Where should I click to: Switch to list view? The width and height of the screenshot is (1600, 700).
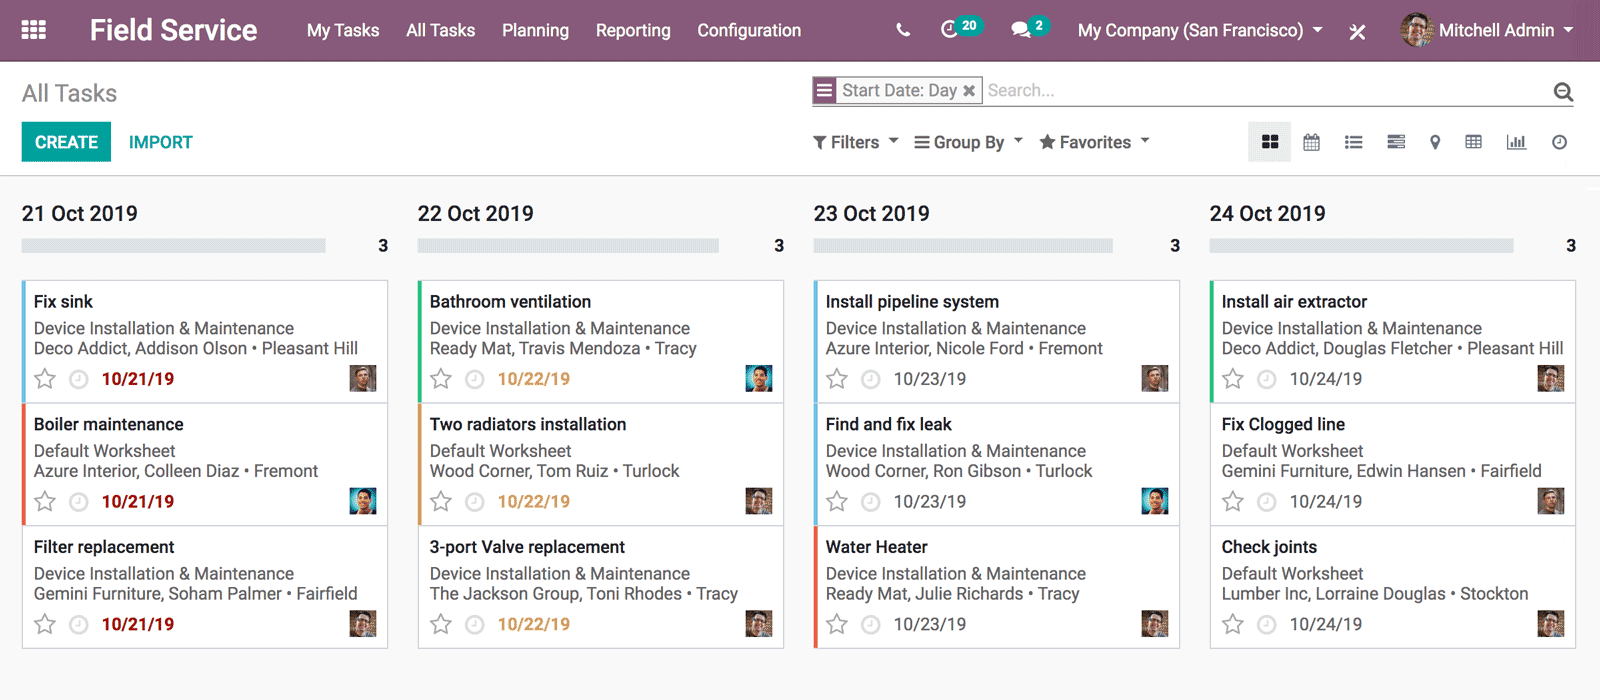[x=1353, y=142]
